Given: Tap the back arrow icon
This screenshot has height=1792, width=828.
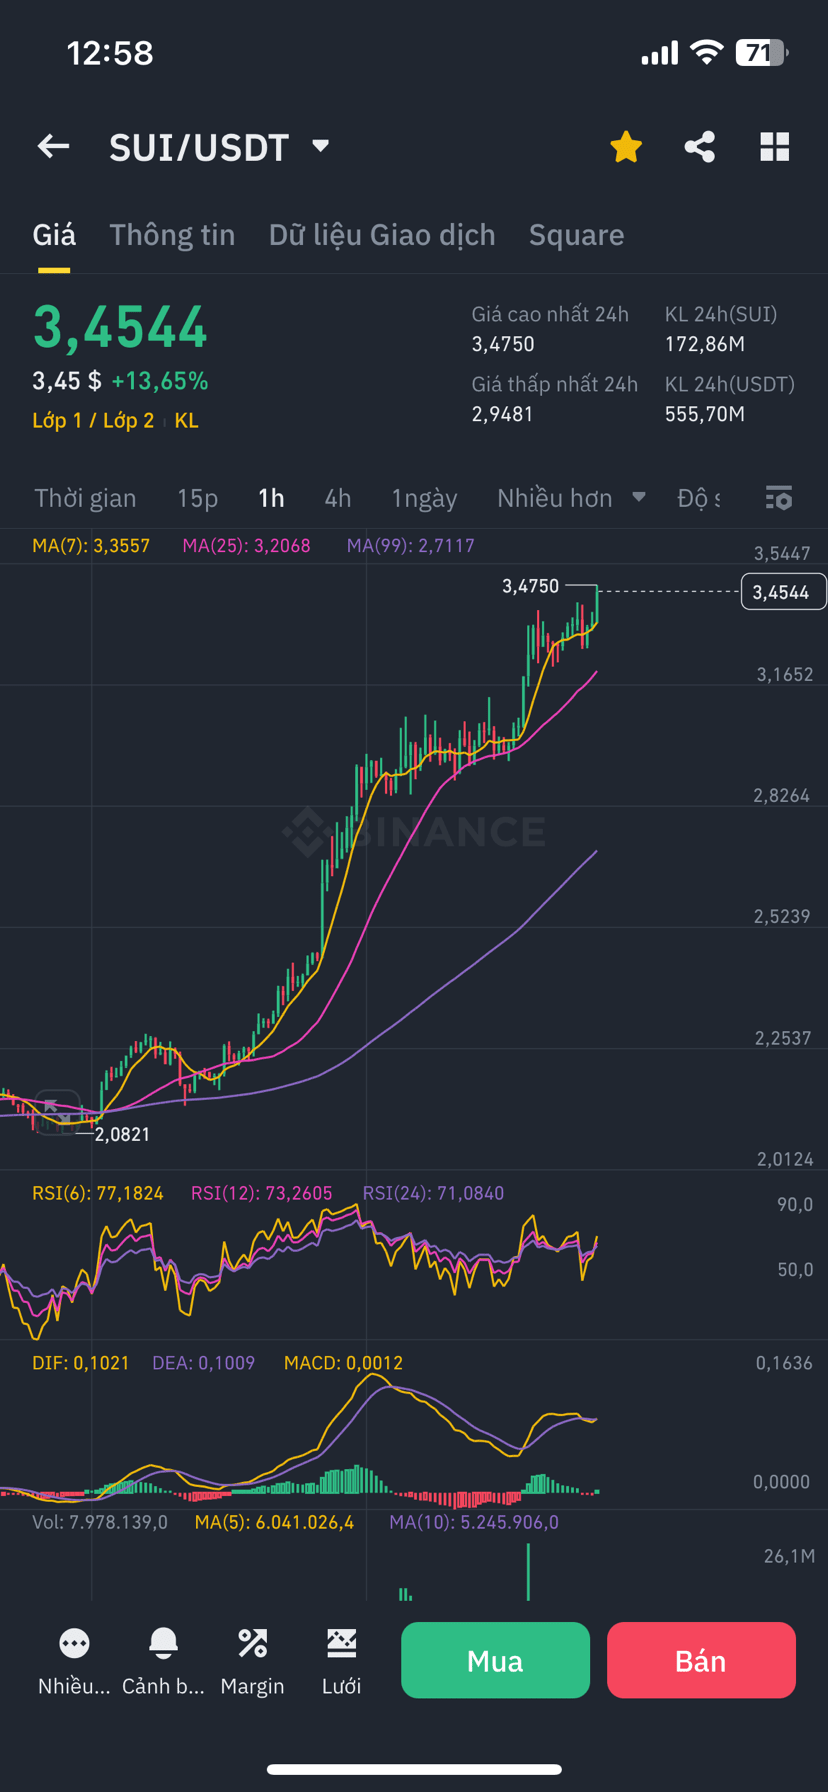Looking at the screenshot, I should 54,147.
